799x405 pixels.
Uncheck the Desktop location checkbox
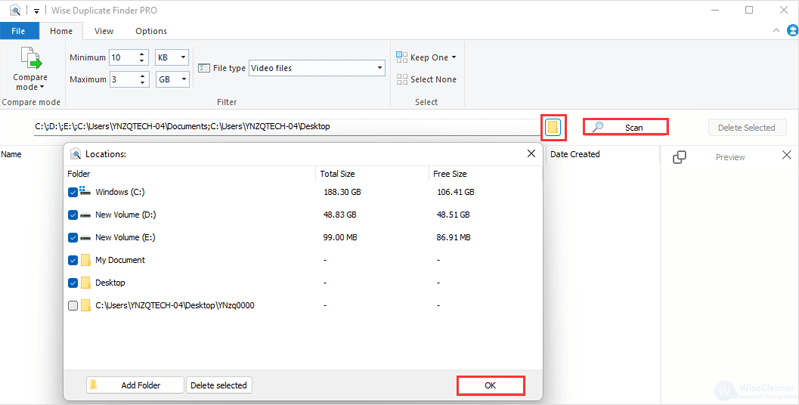pyautogui.click(x=73, y=283)
